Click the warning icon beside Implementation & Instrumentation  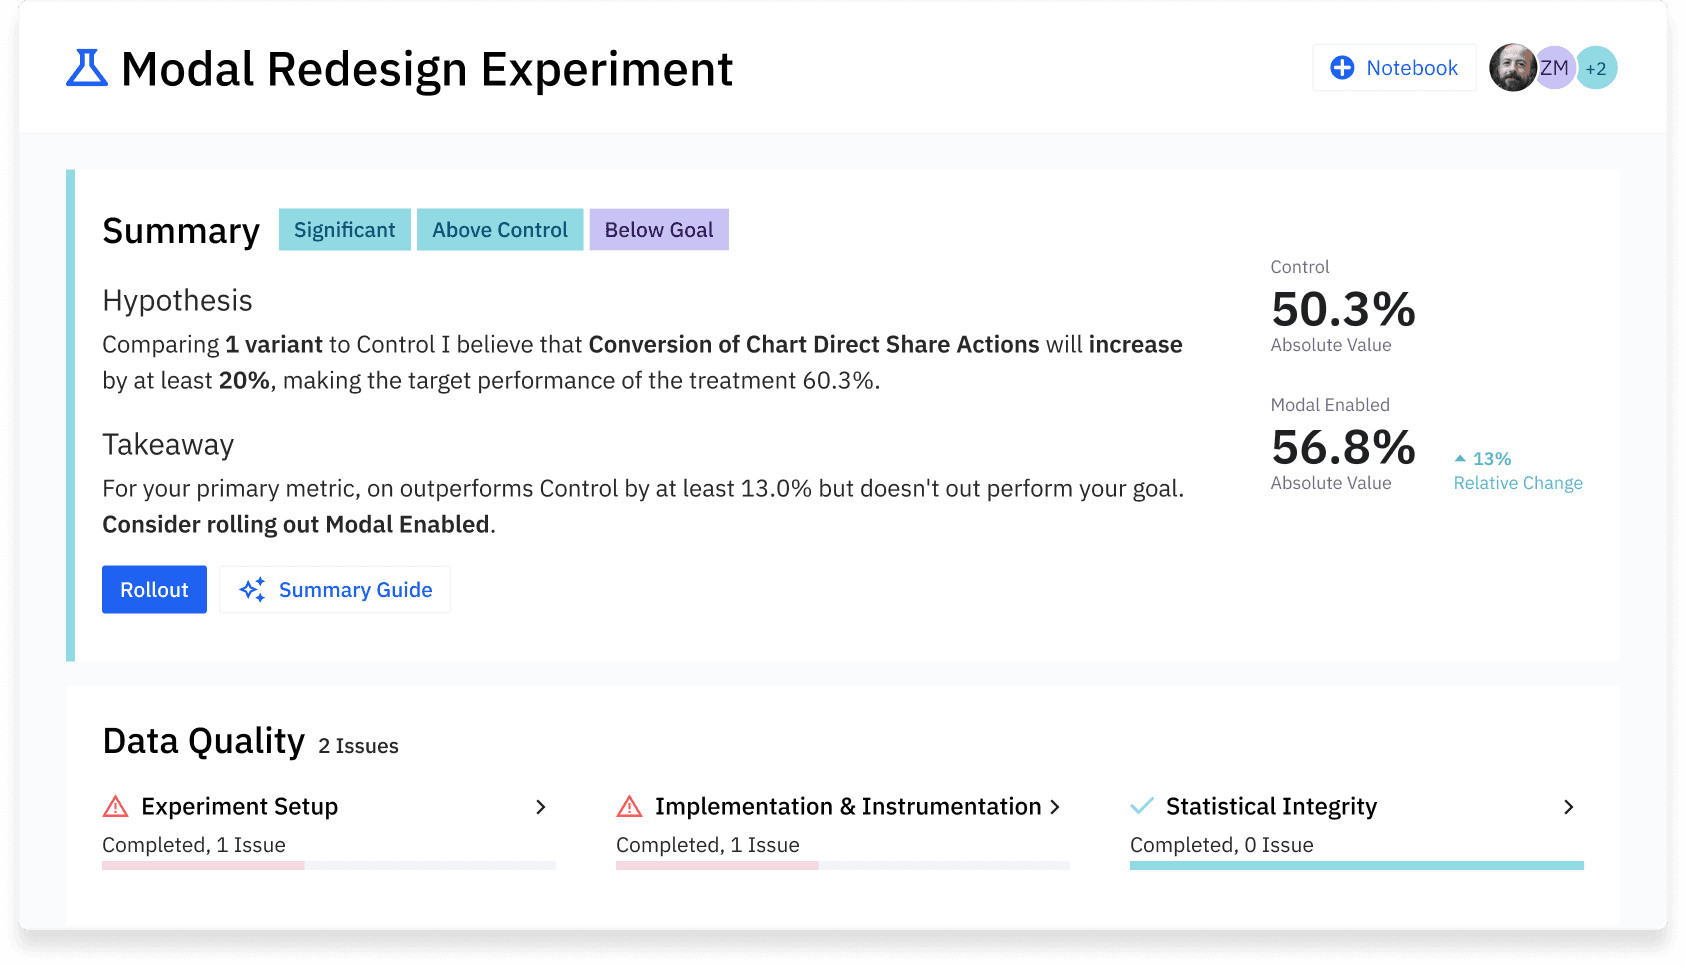(x=630, y=806)
